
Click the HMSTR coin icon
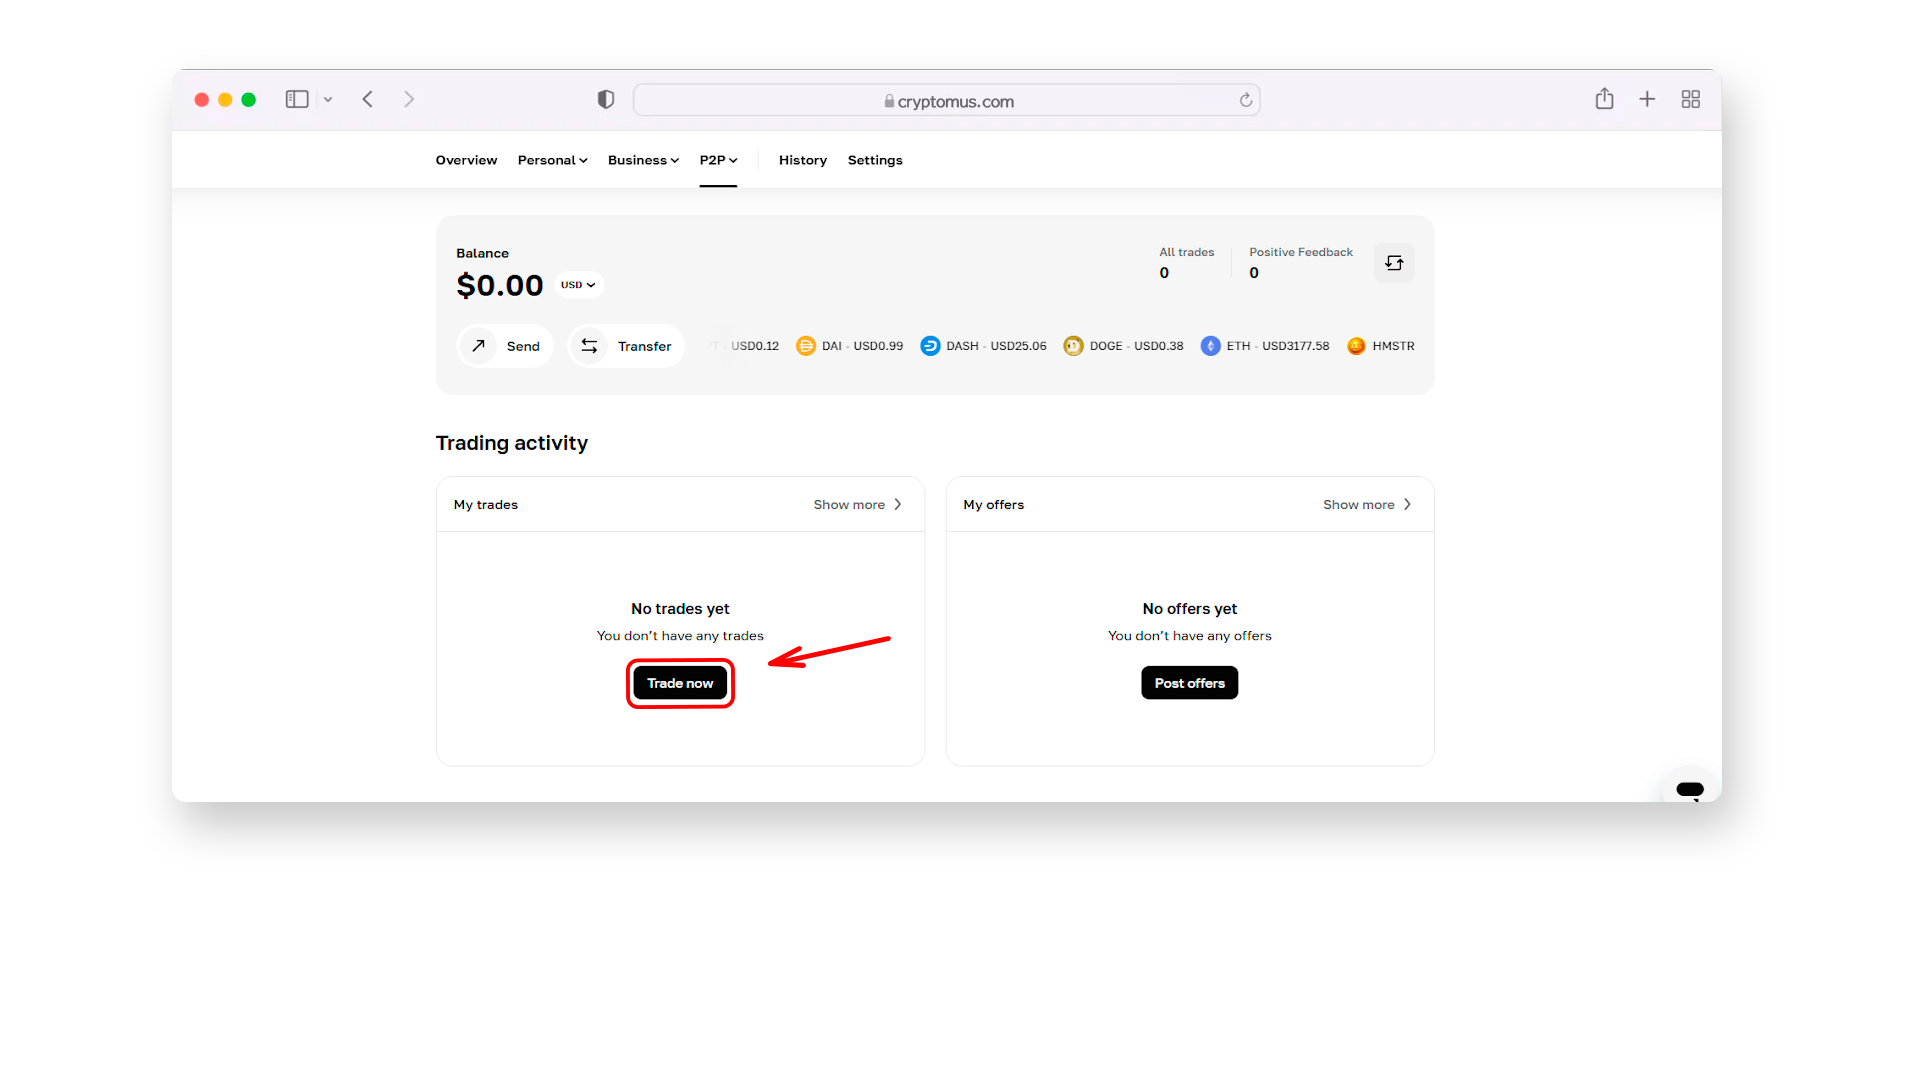[1357, 345]
